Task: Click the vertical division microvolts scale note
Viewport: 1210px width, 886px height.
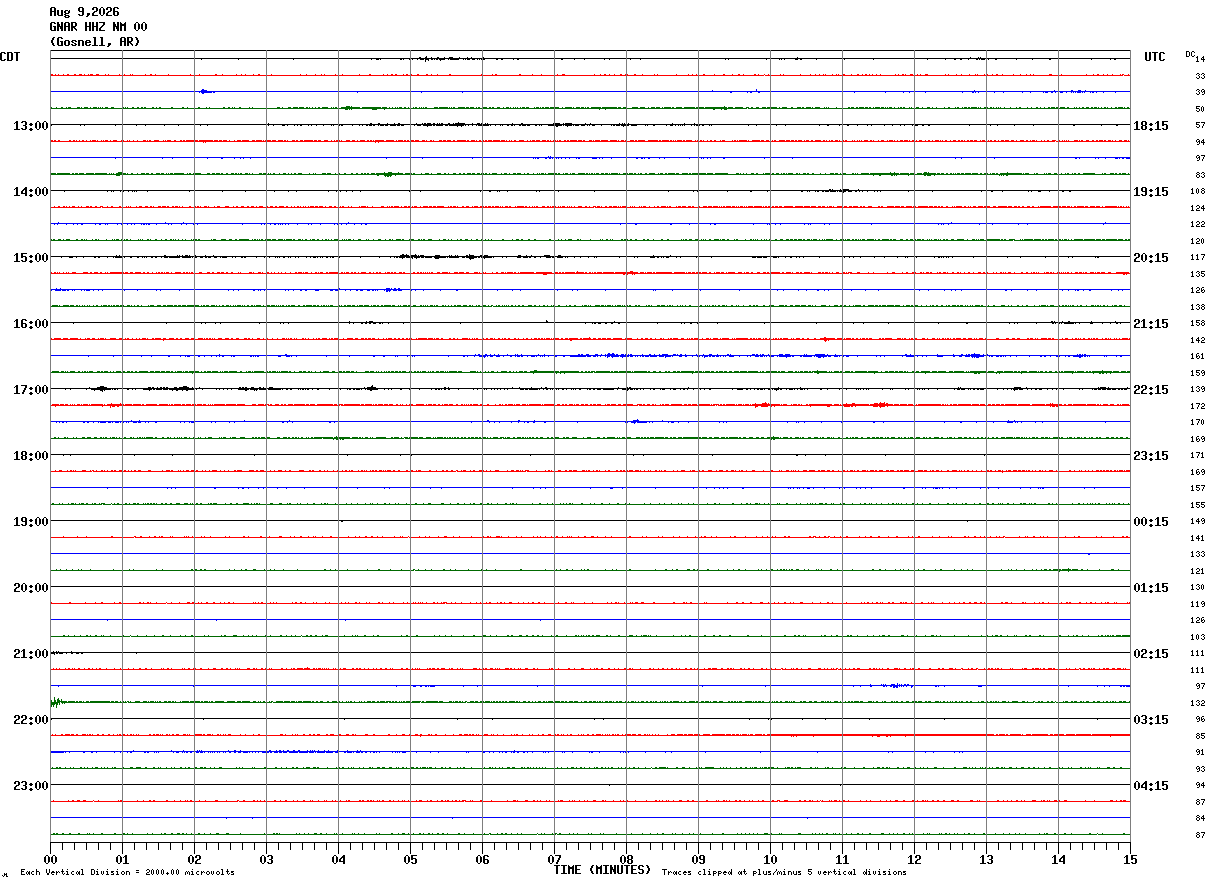Action: (x=127, y=873)
